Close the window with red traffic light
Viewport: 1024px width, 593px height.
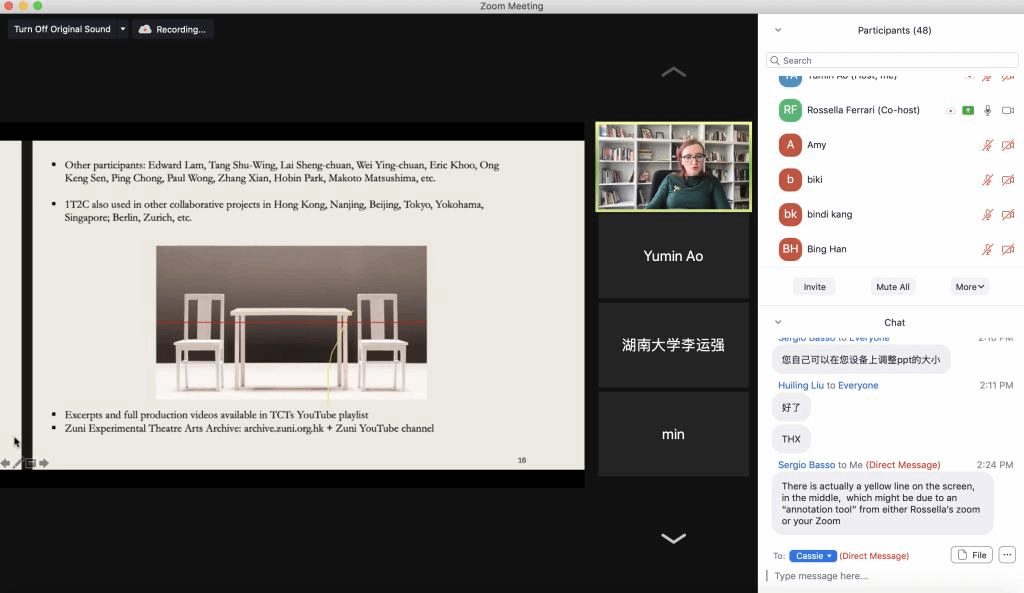8,6
